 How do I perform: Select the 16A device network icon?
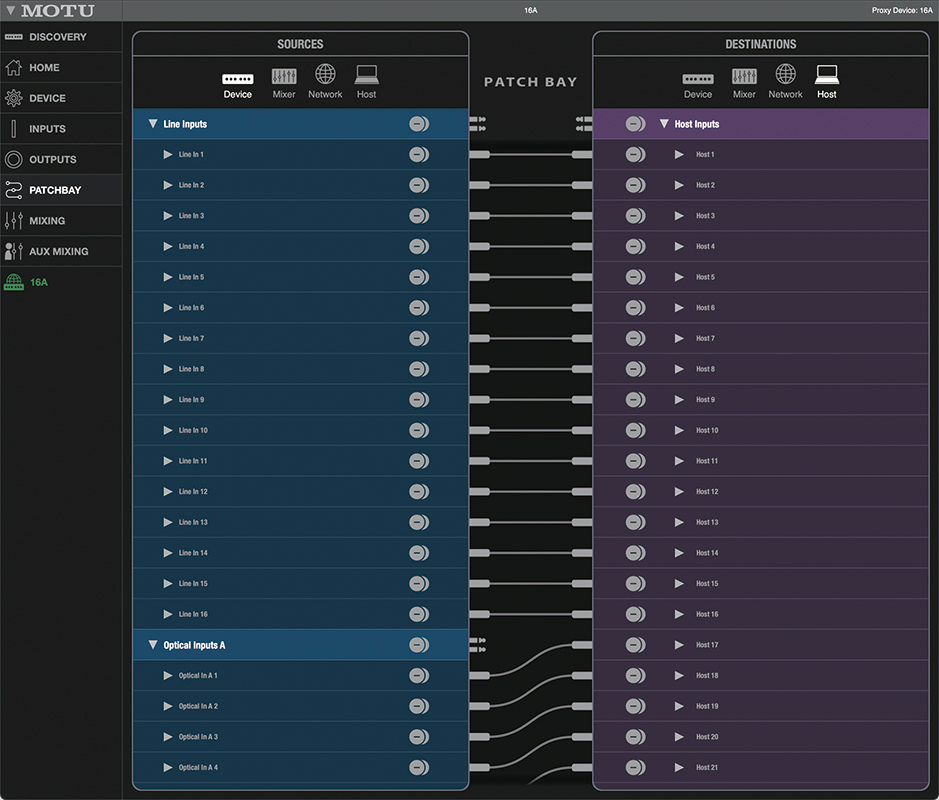click(x=14, y=282)
